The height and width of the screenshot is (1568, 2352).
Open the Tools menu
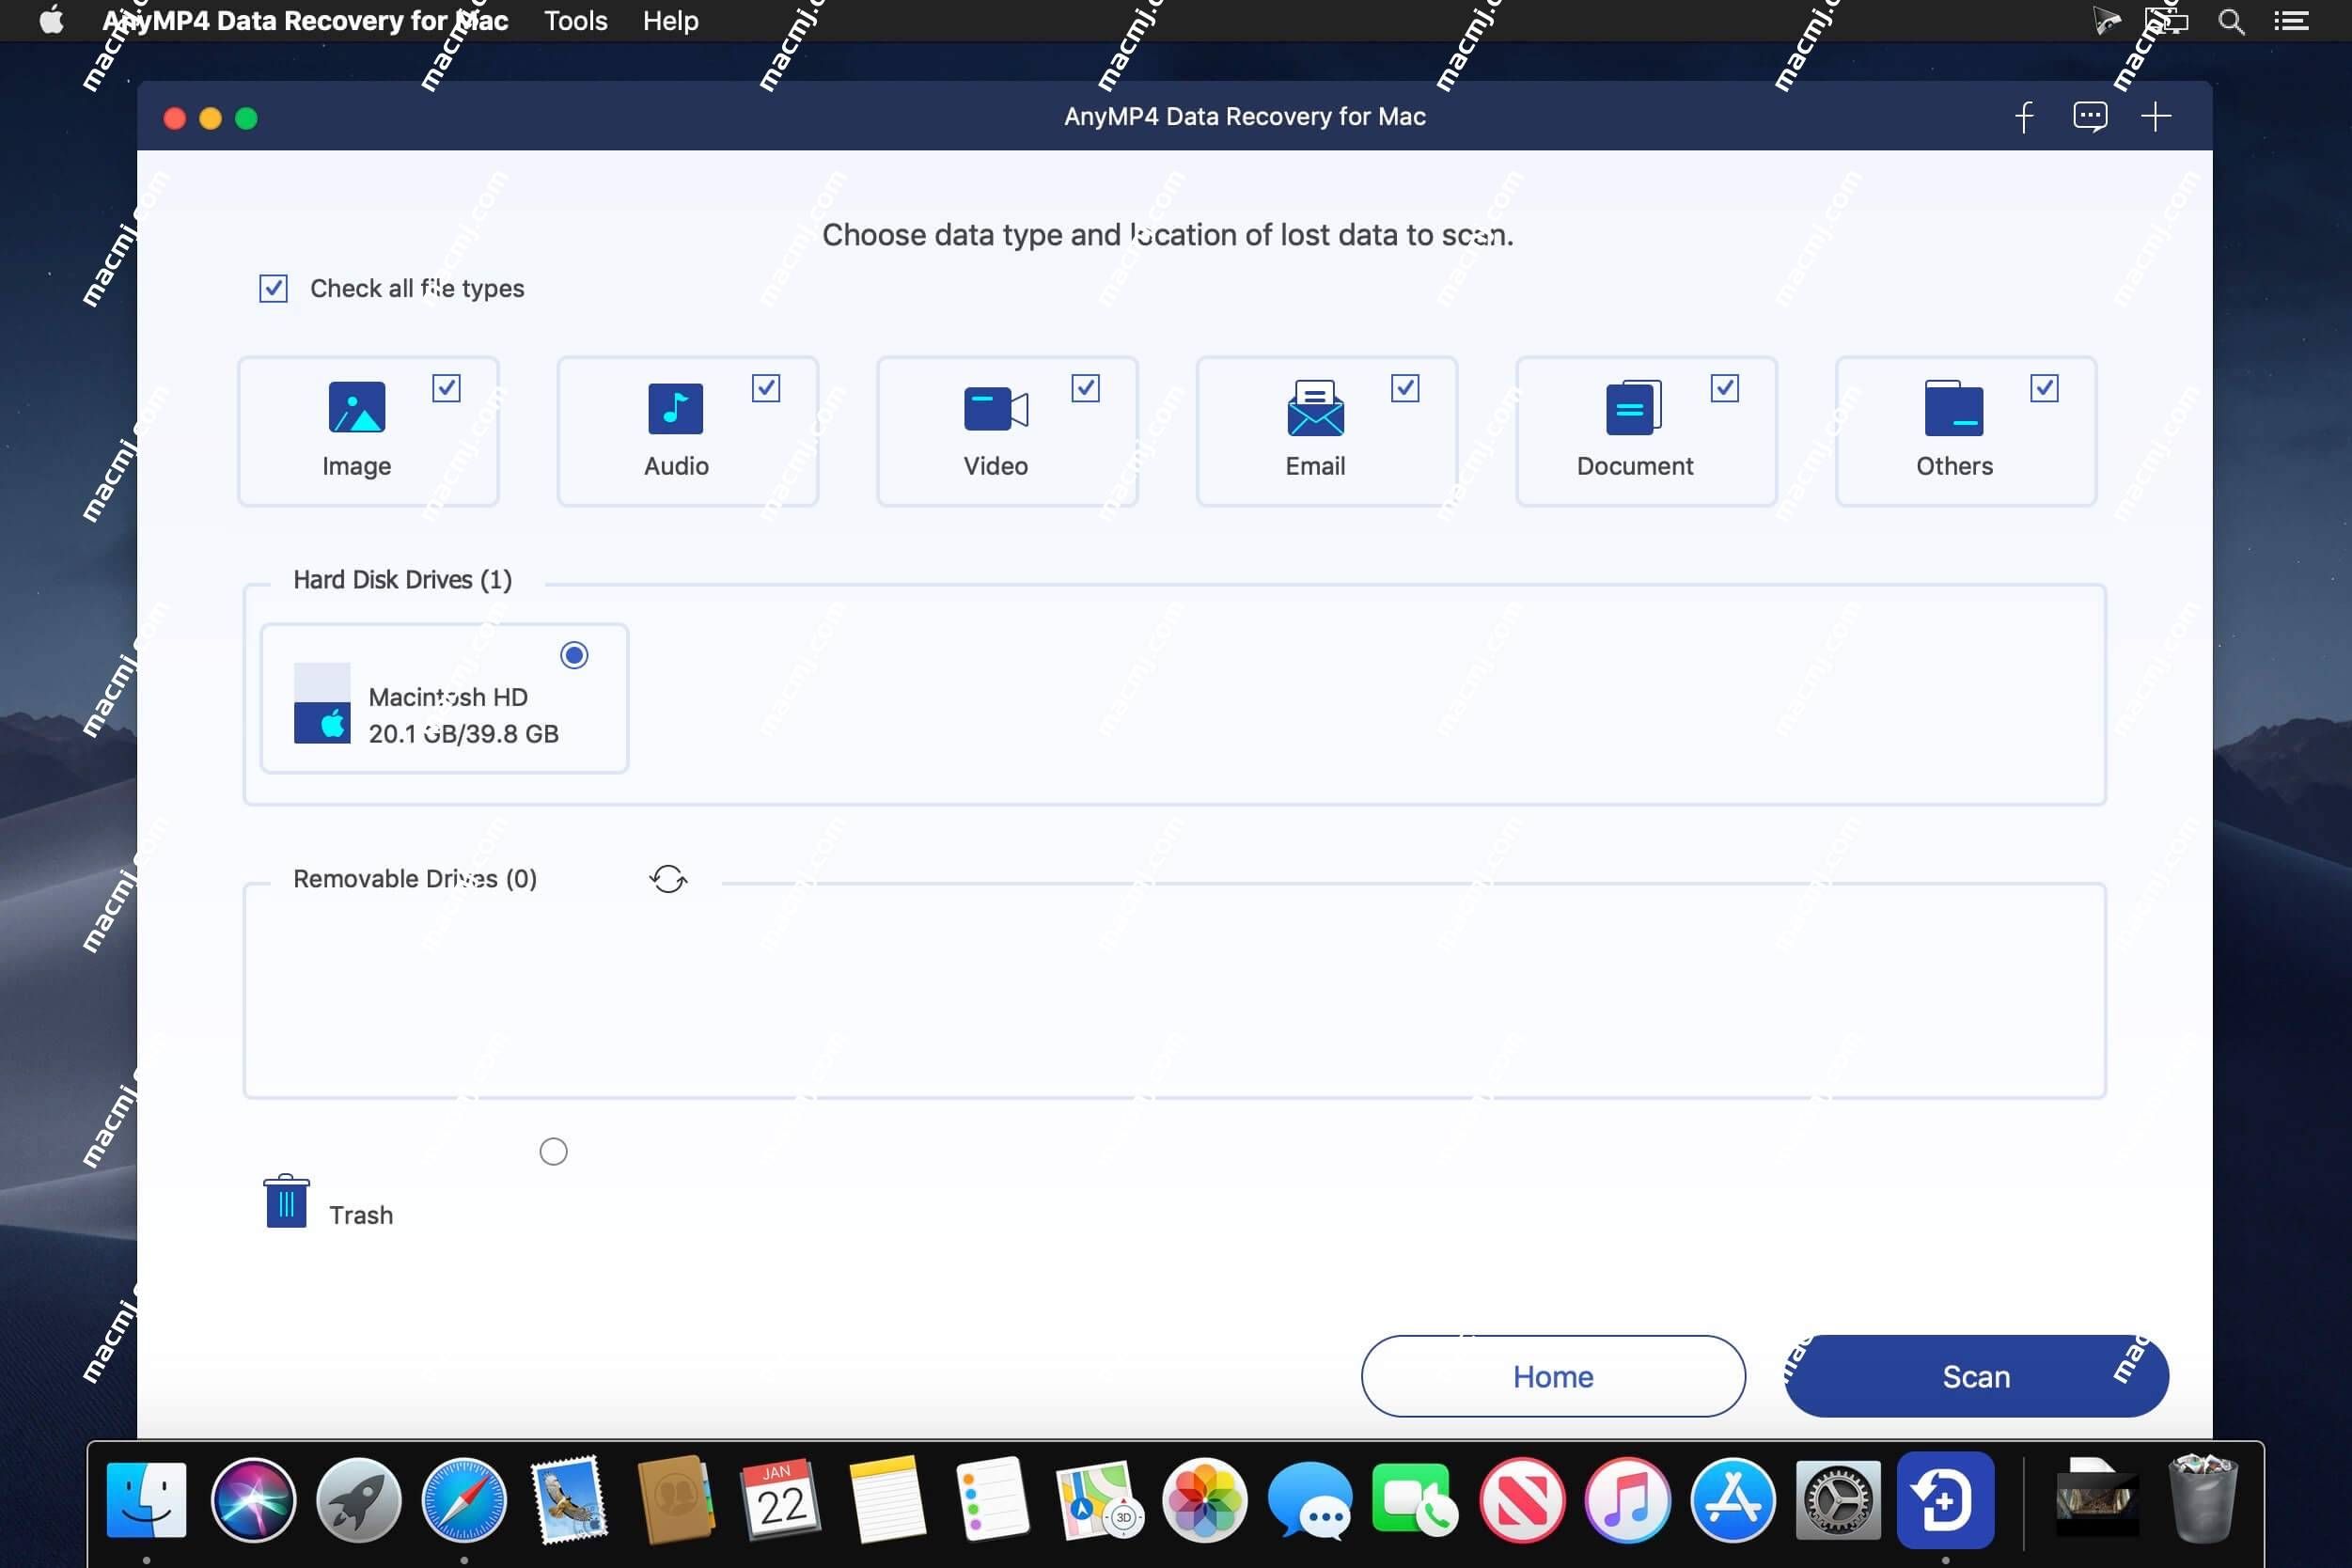pos(574,19)
